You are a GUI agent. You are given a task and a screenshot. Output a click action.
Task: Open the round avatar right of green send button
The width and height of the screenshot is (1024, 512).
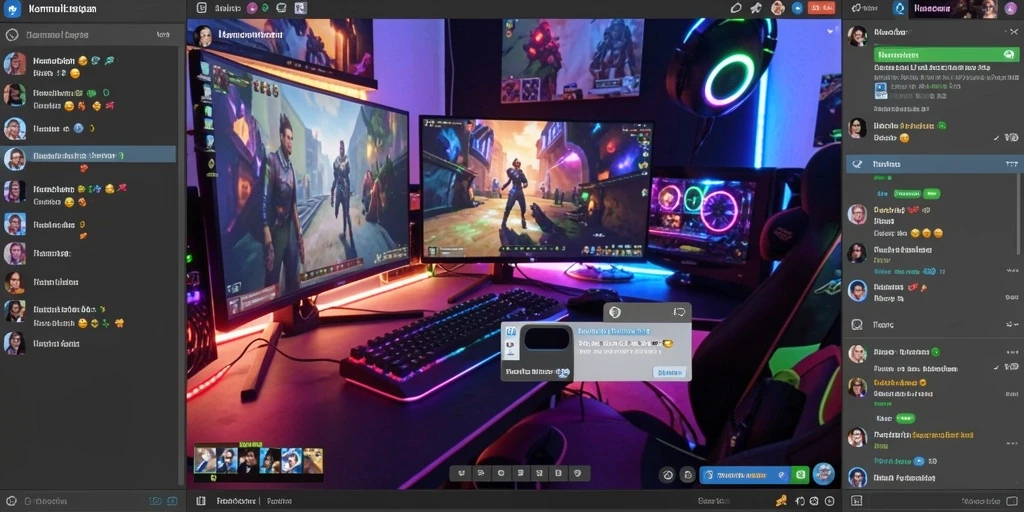click(x=824, y=474)
